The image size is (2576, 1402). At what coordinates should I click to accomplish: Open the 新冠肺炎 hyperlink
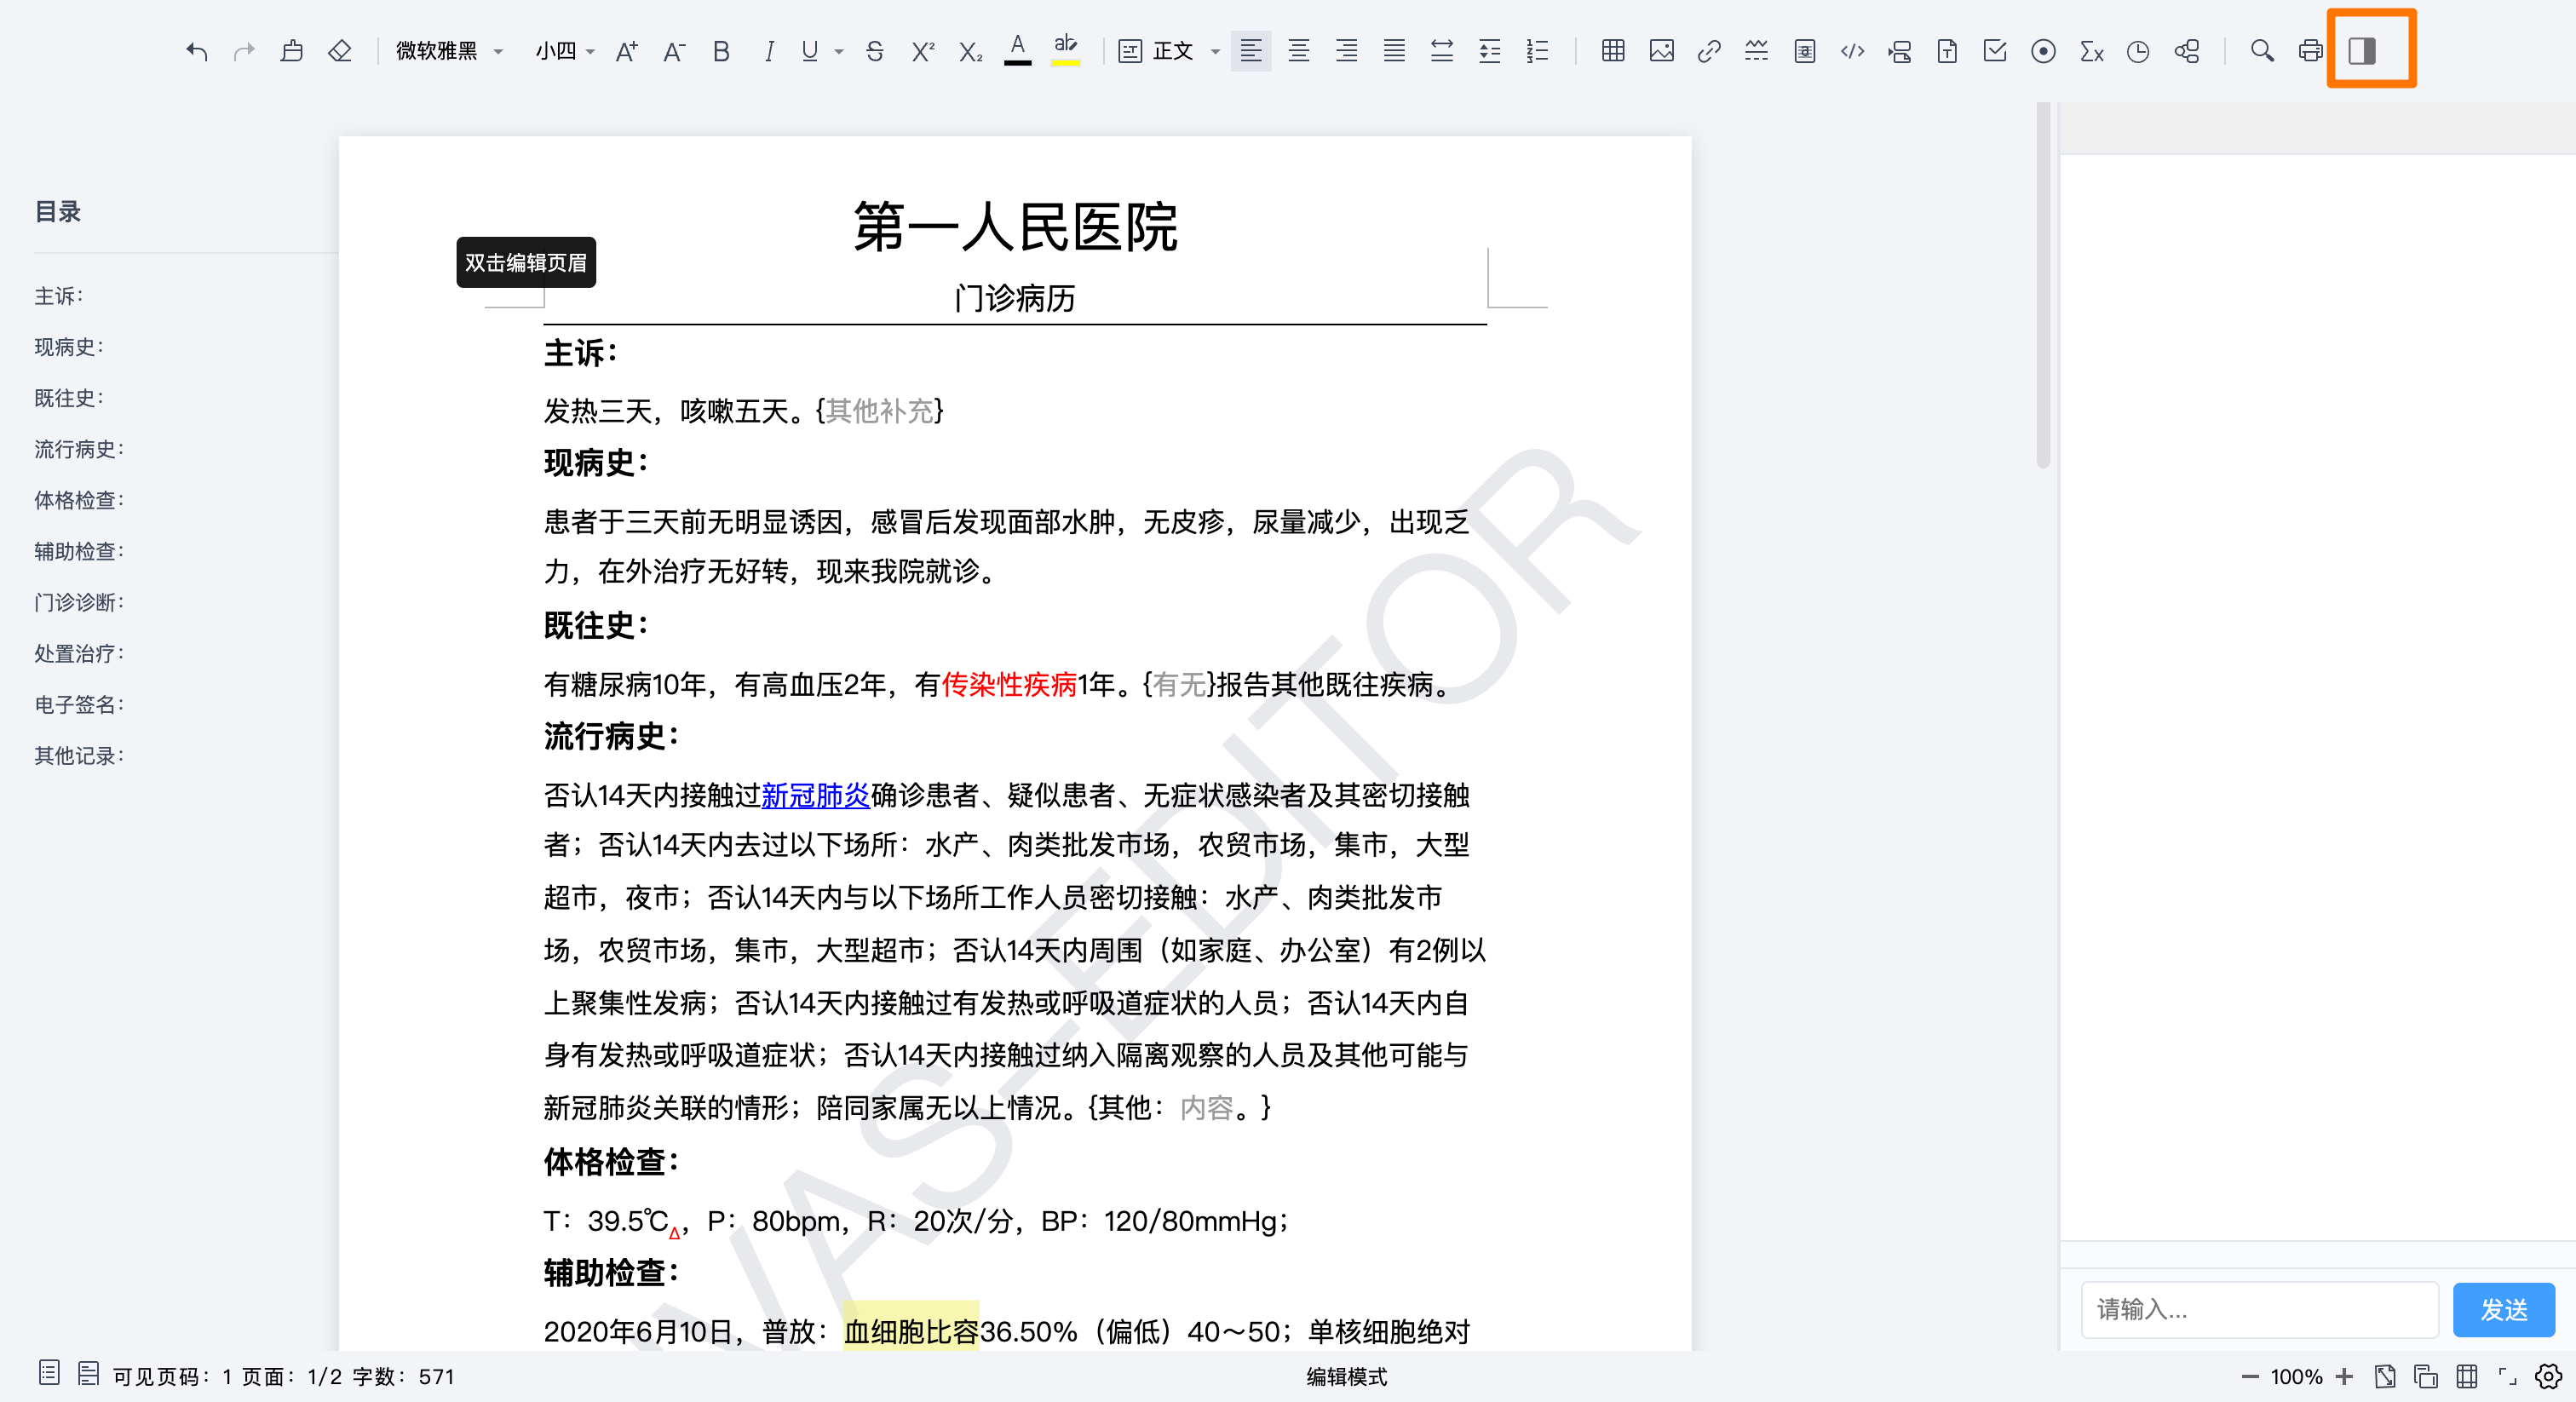point(815,795)
